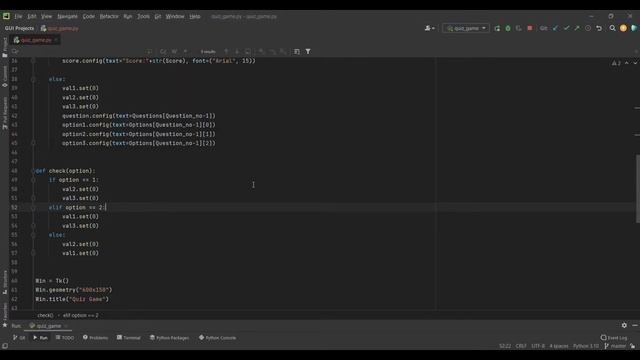Collapse elif option block at line 52

click(33, 207)
